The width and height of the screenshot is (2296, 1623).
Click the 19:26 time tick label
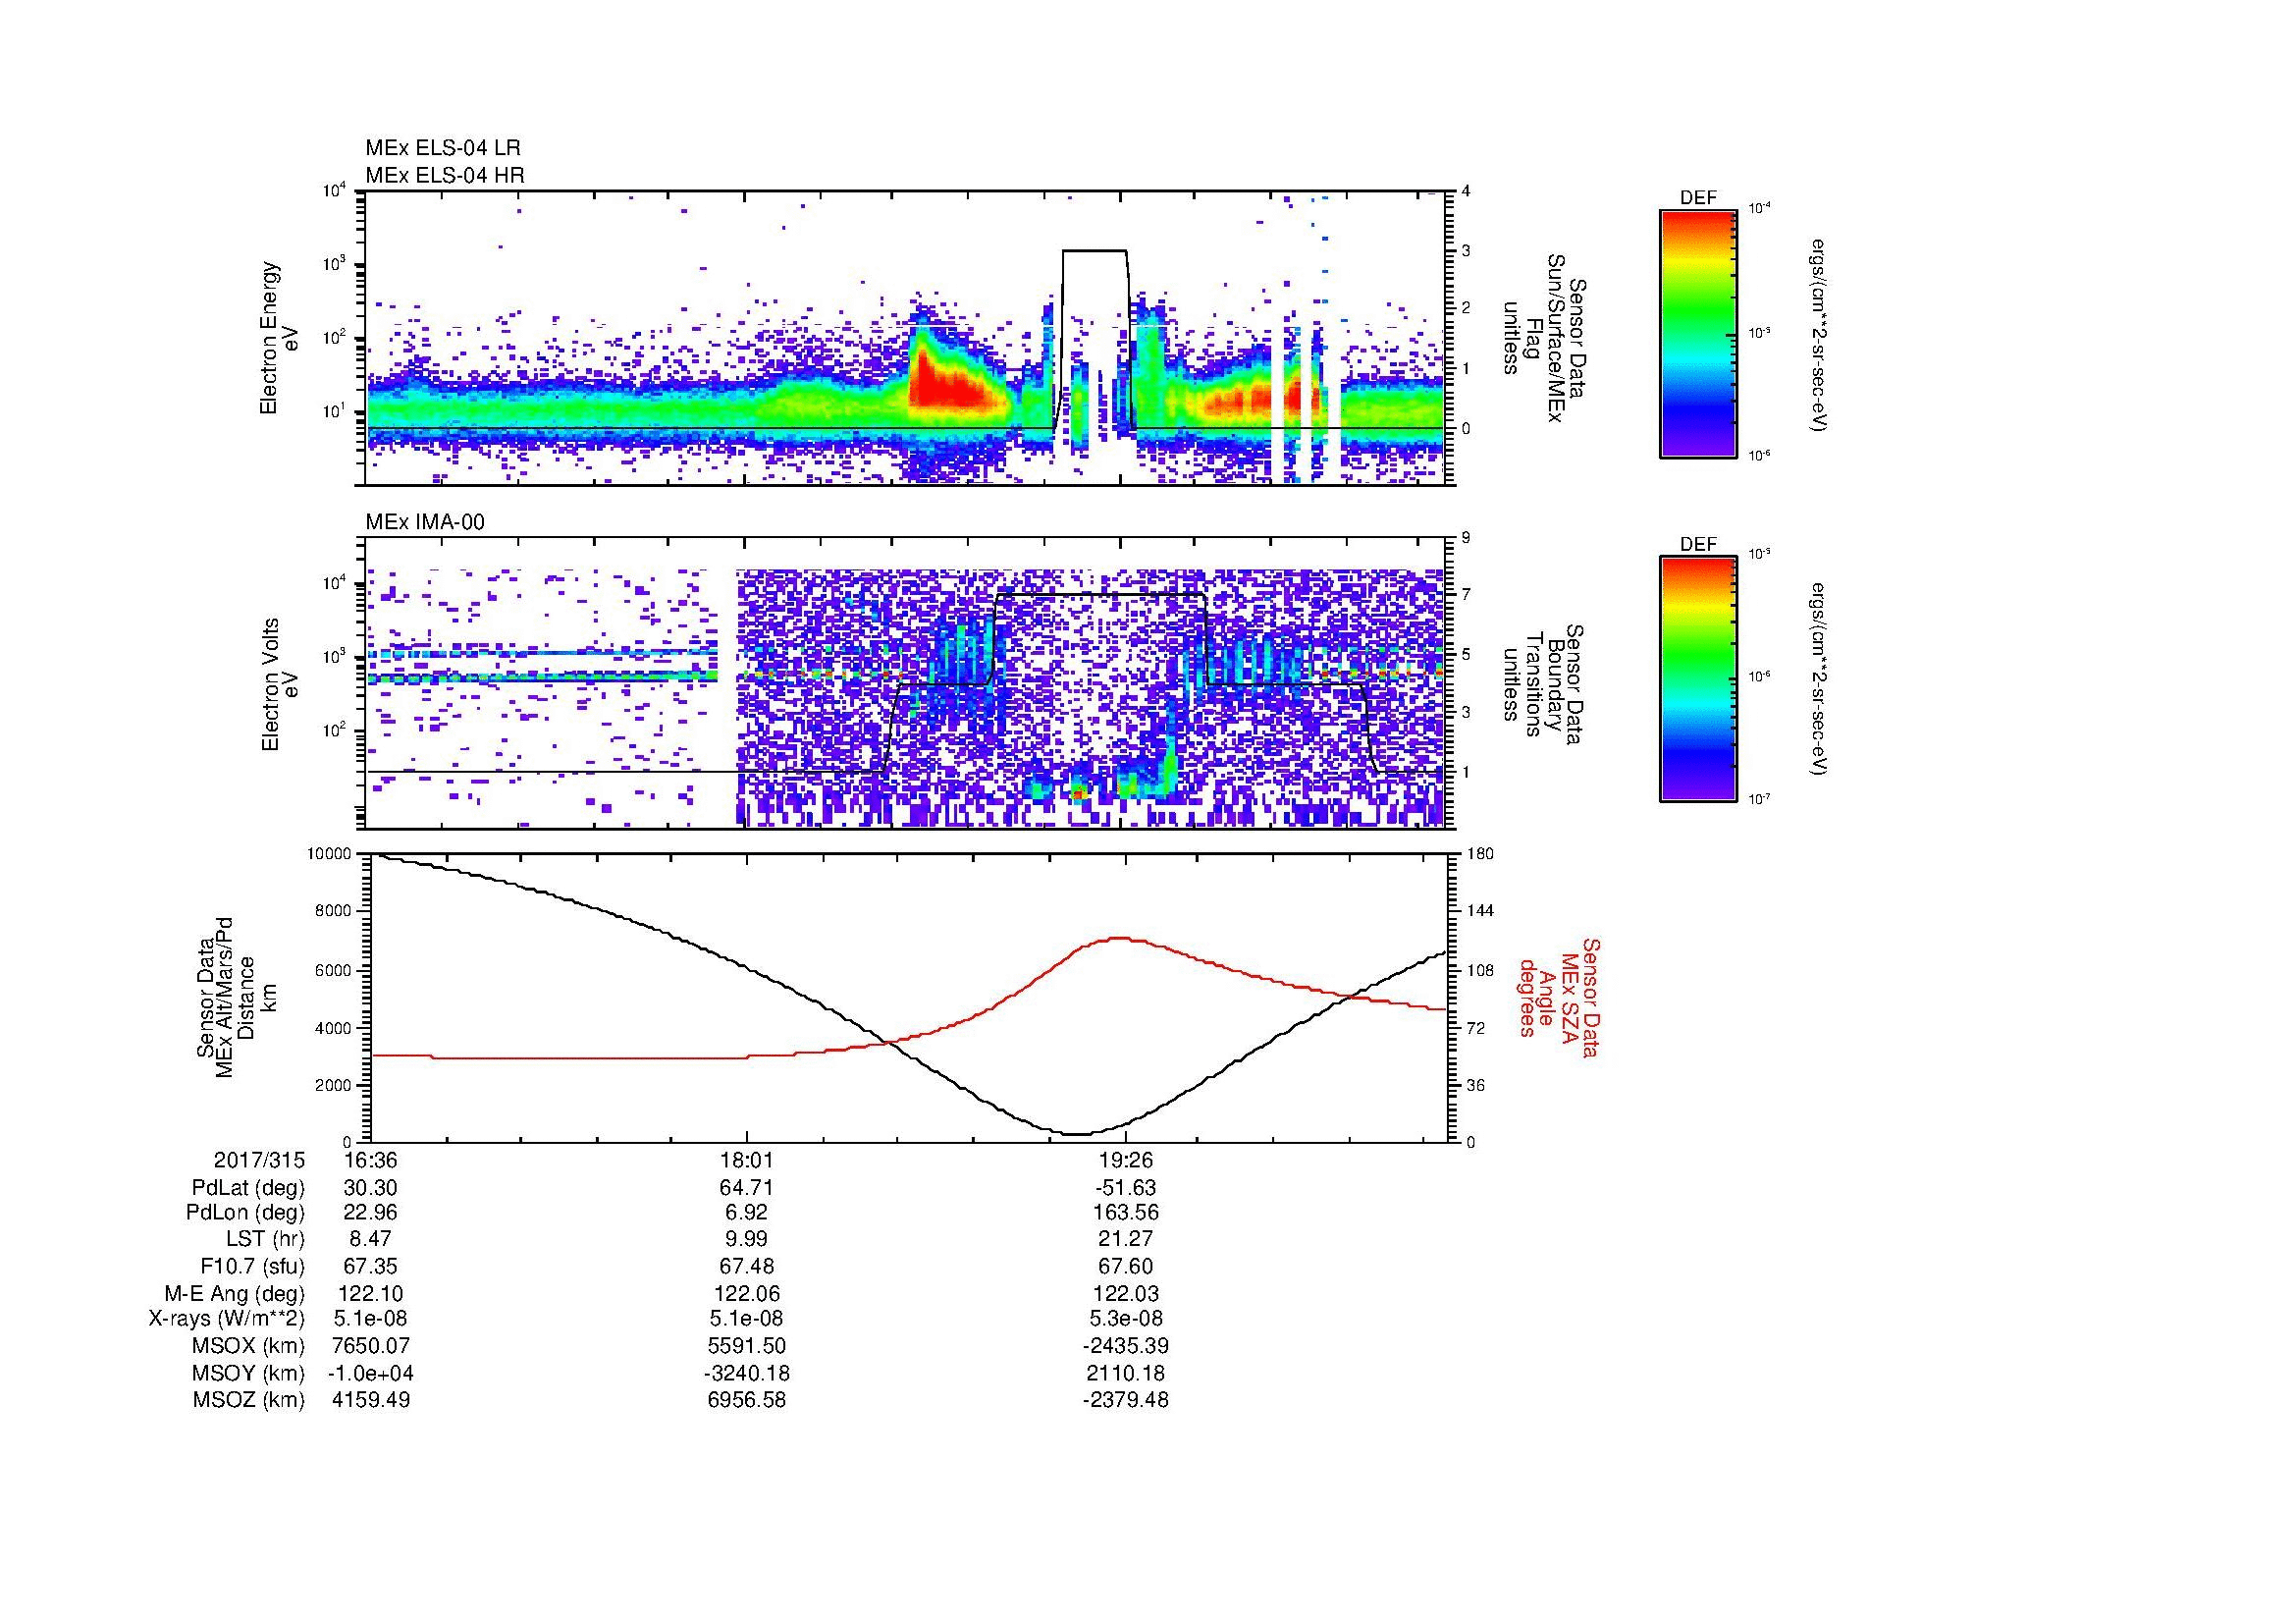pyautogui.click(x=1126, y=1161)
